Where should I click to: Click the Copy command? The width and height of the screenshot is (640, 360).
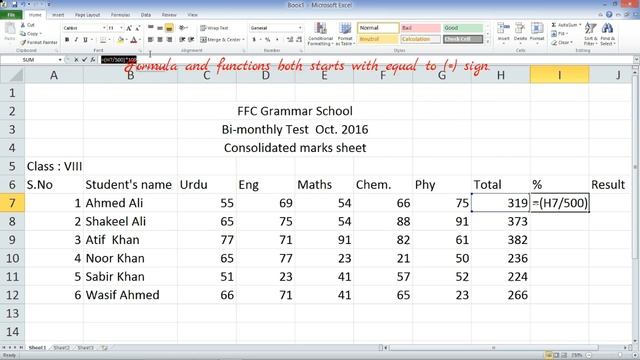coord(31,33)
